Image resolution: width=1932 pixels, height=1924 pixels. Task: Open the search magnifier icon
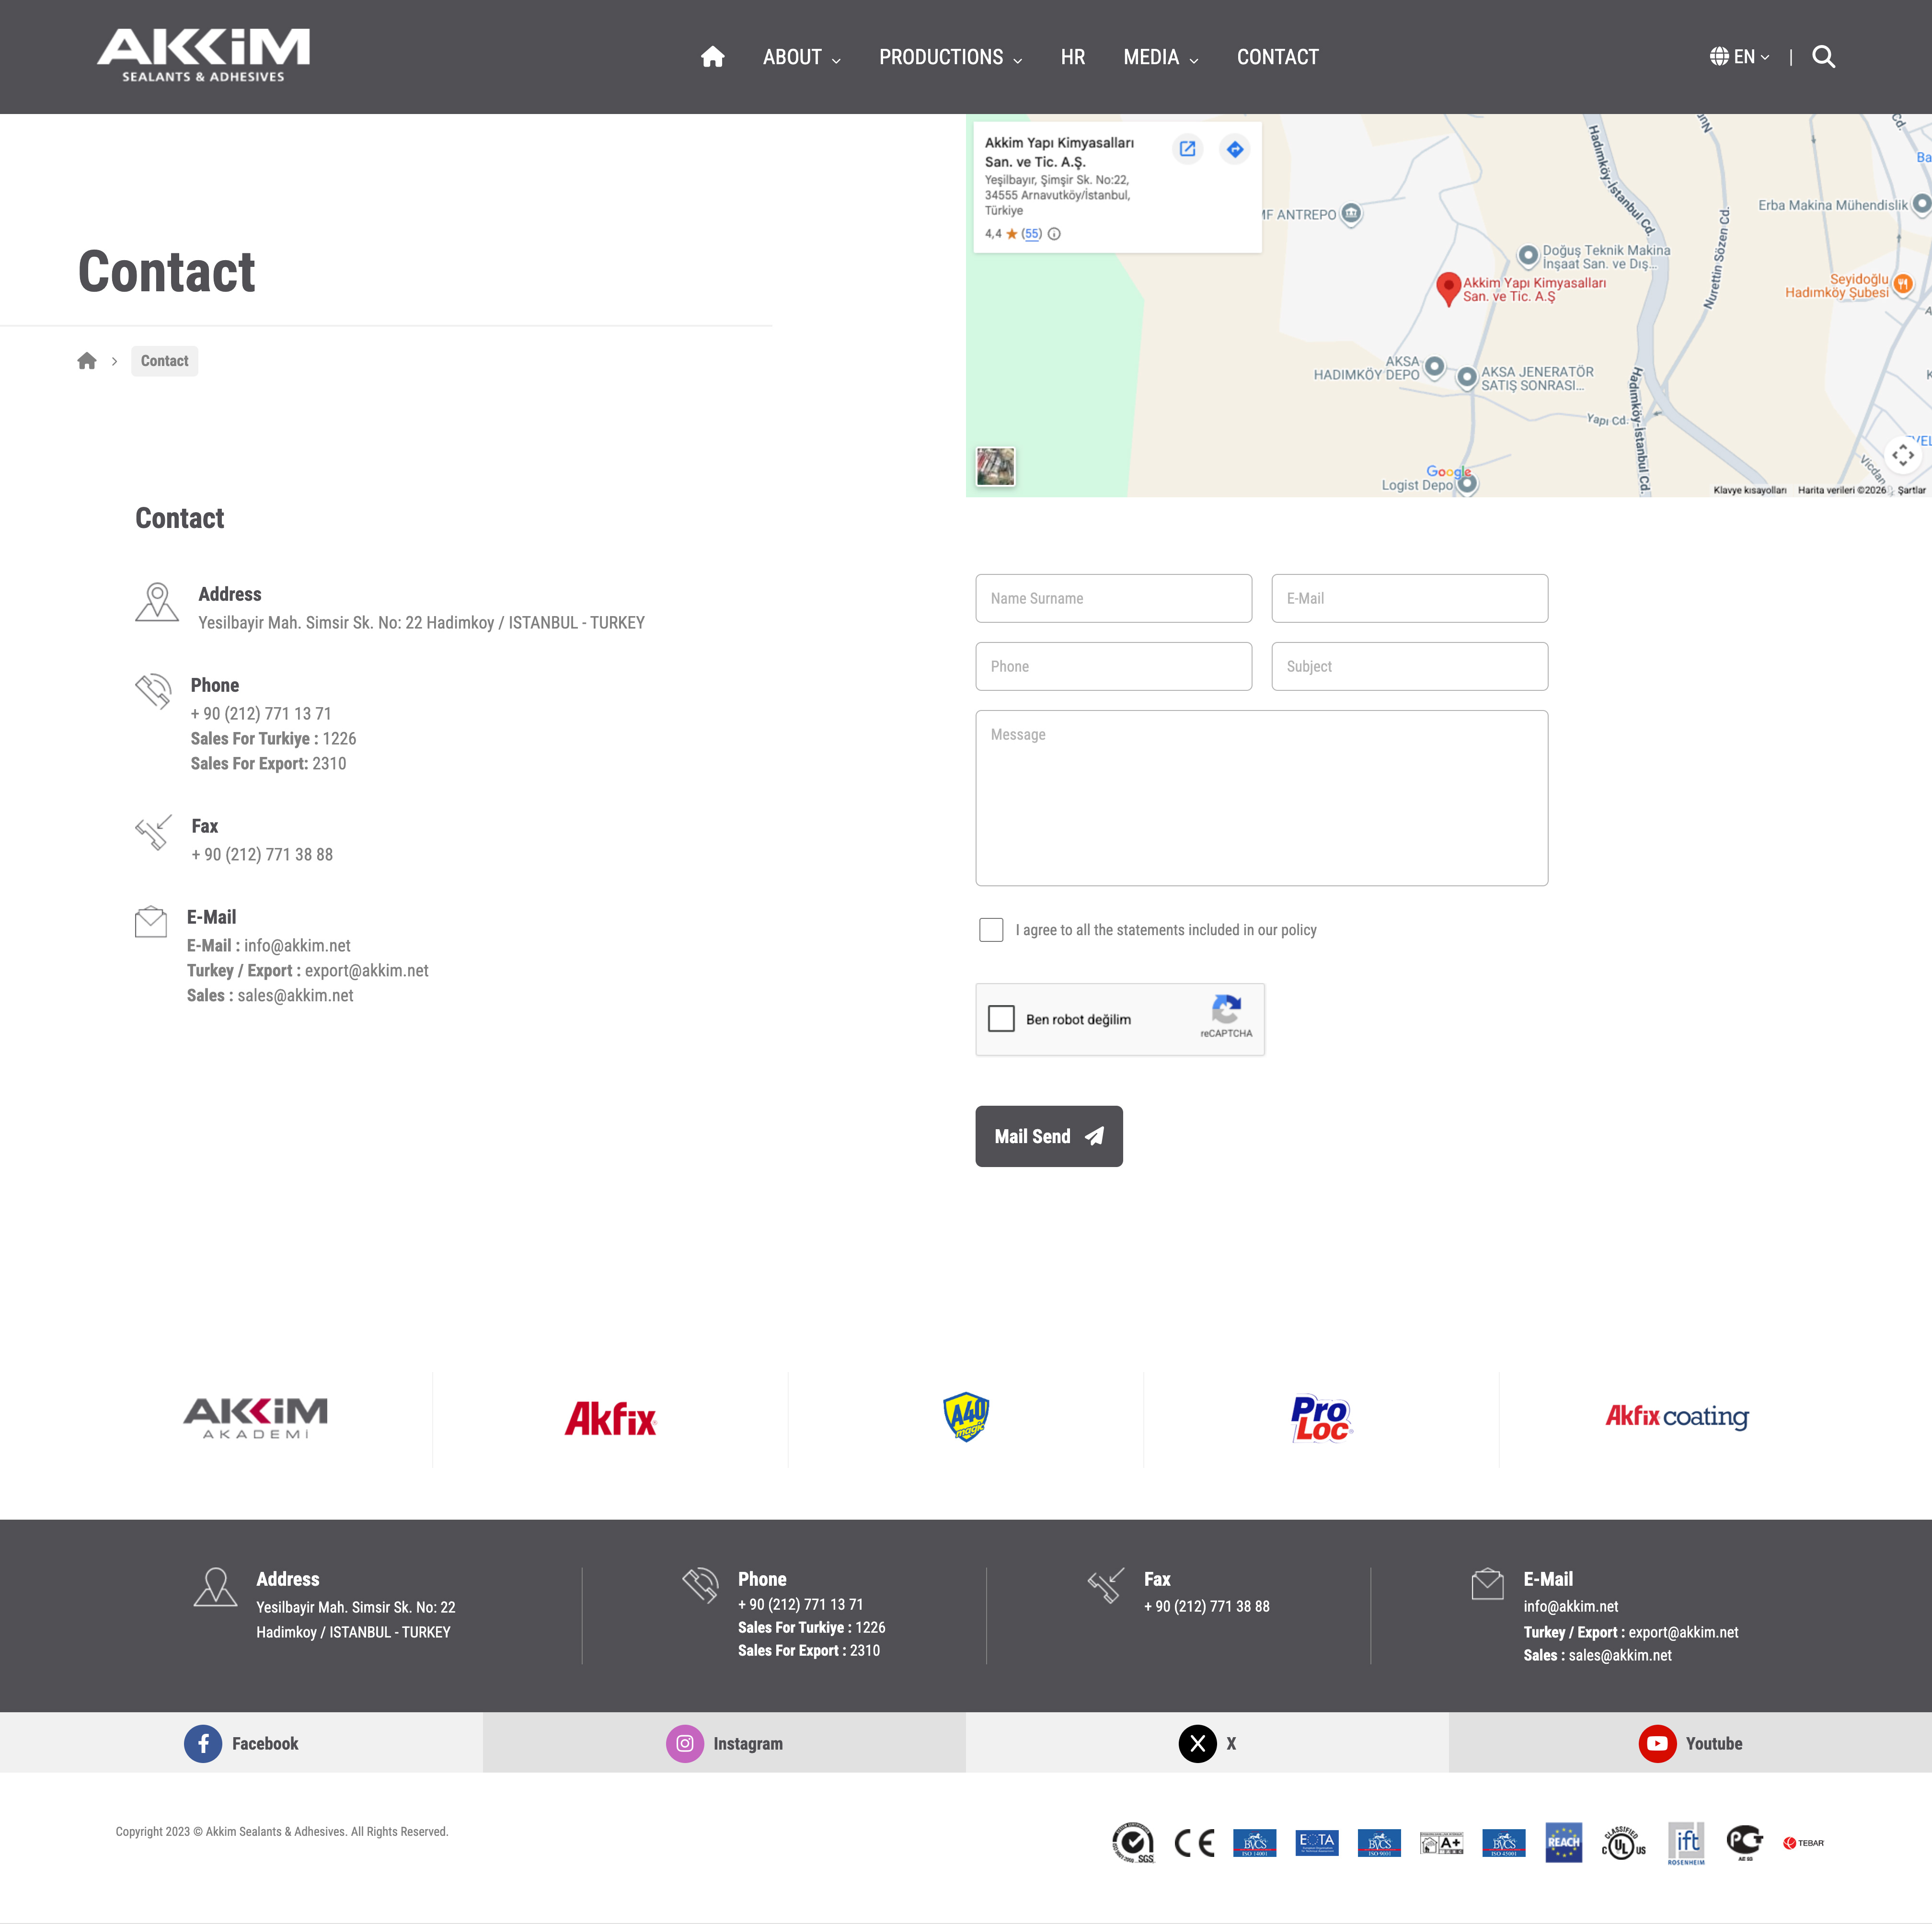(x=1823, y=57)
